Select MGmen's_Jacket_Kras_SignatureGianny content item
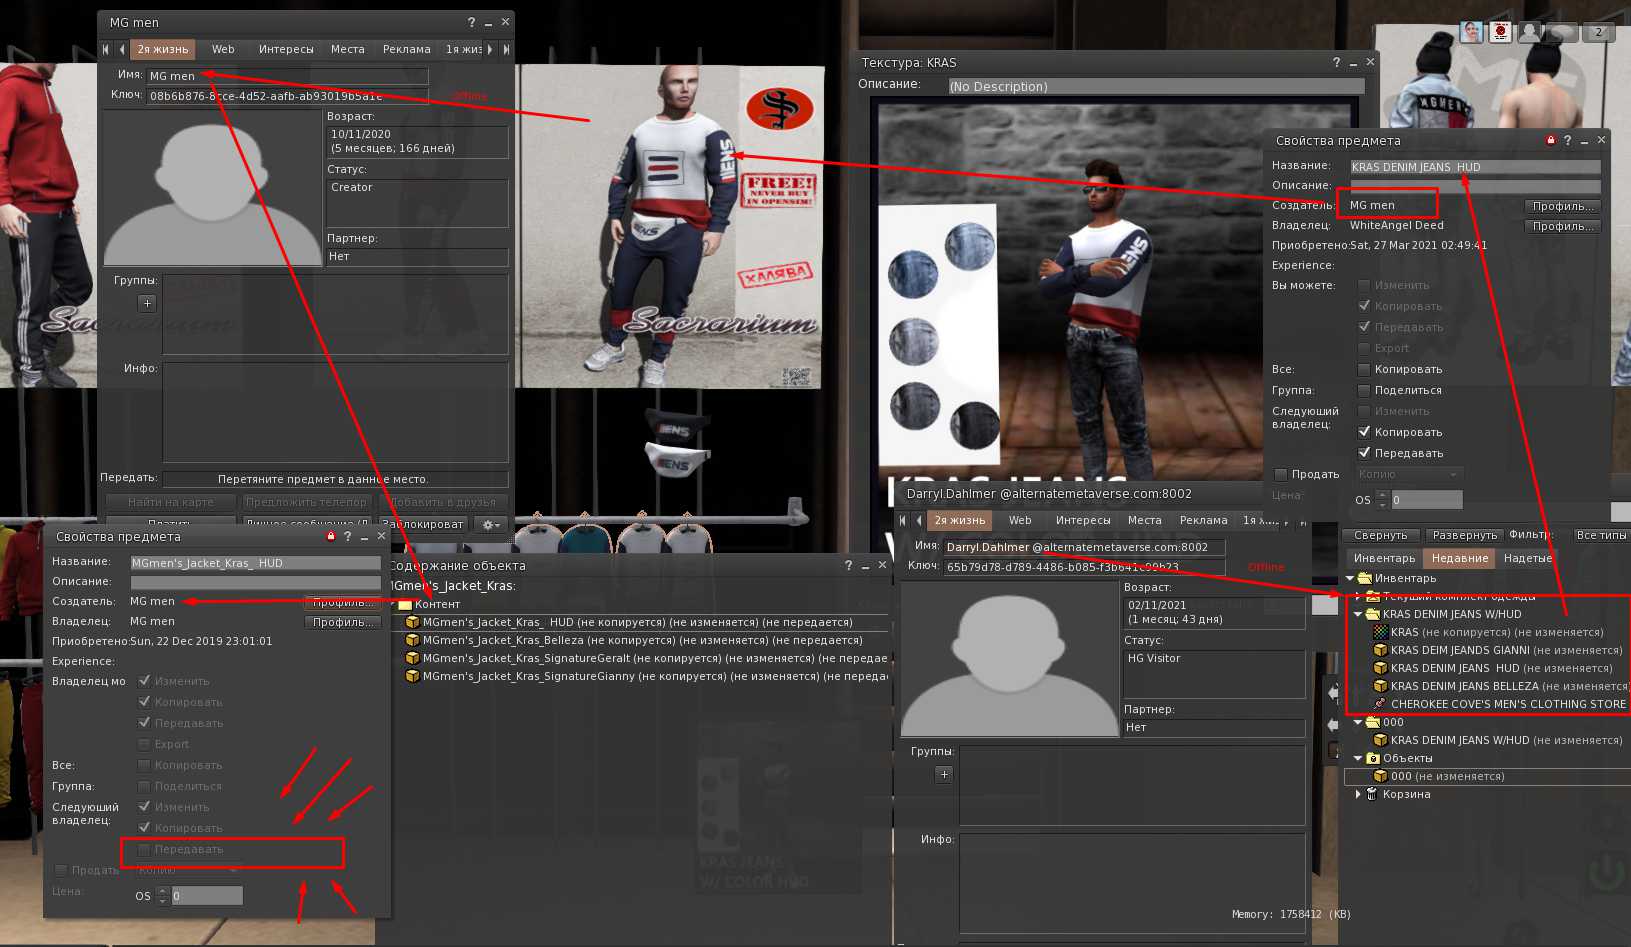Screen dimensions: 1631x947 click(x=645, y=676)
